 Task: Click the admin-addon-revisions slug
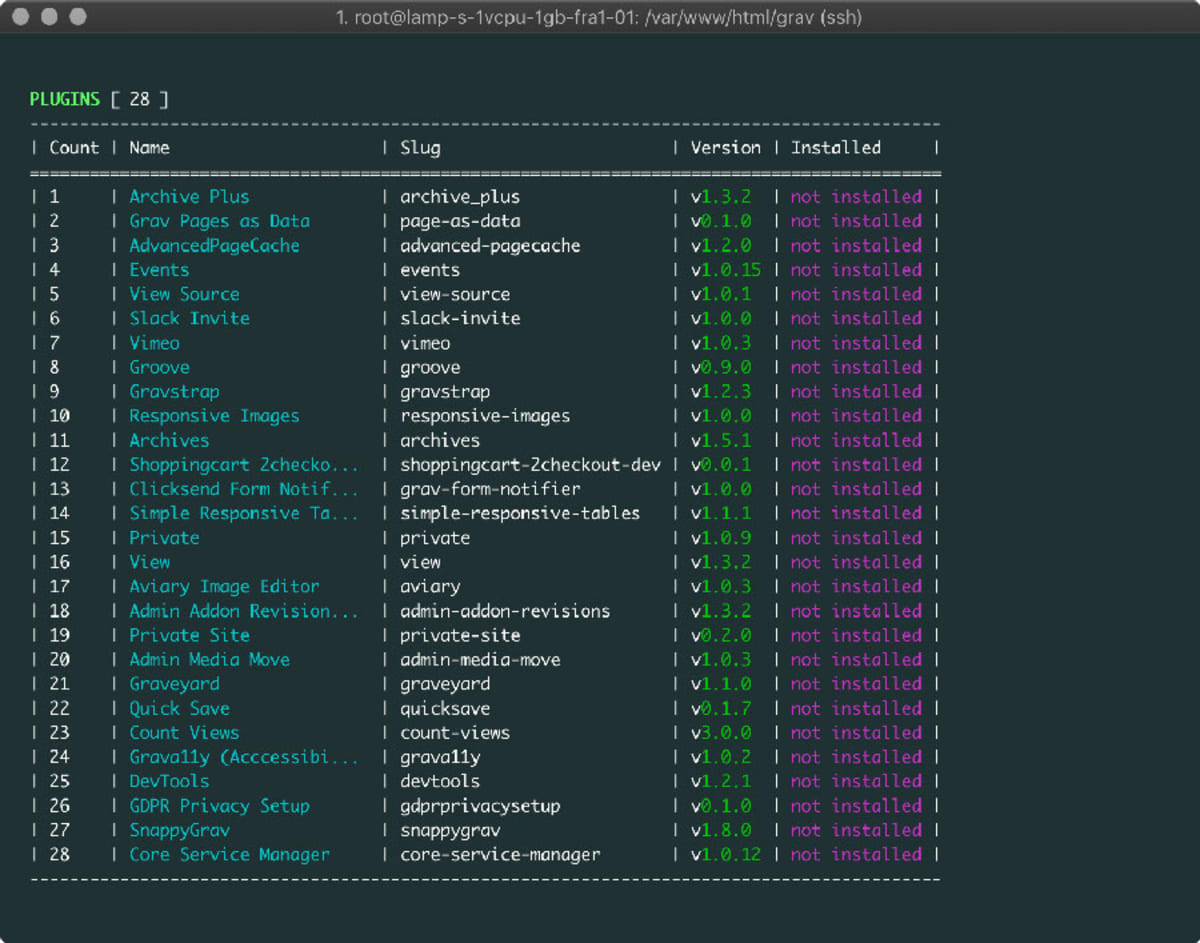click(505, 611)
